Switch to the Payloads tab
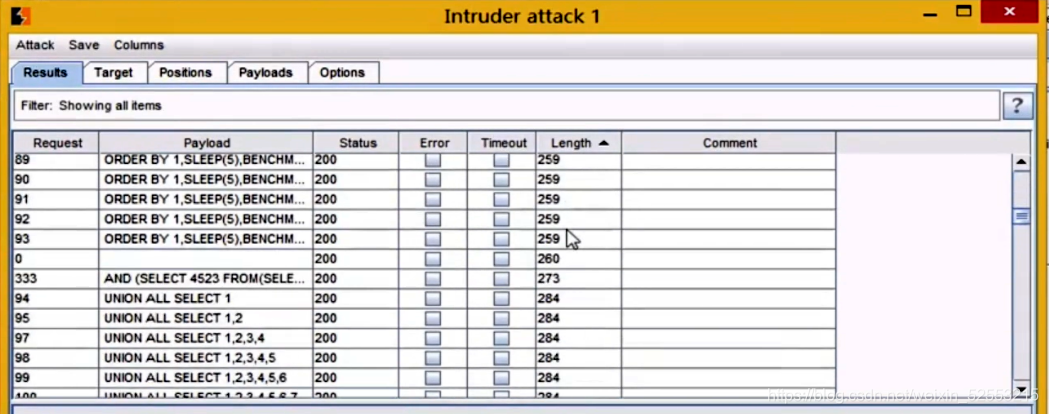Screen dimensions: 1049x414 [266, 72]
